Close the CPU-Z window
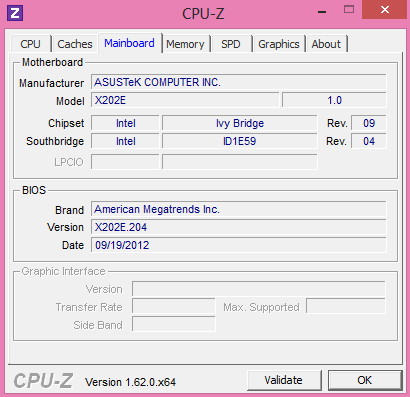This screenshot has width=410, height=397. [384, 10]
